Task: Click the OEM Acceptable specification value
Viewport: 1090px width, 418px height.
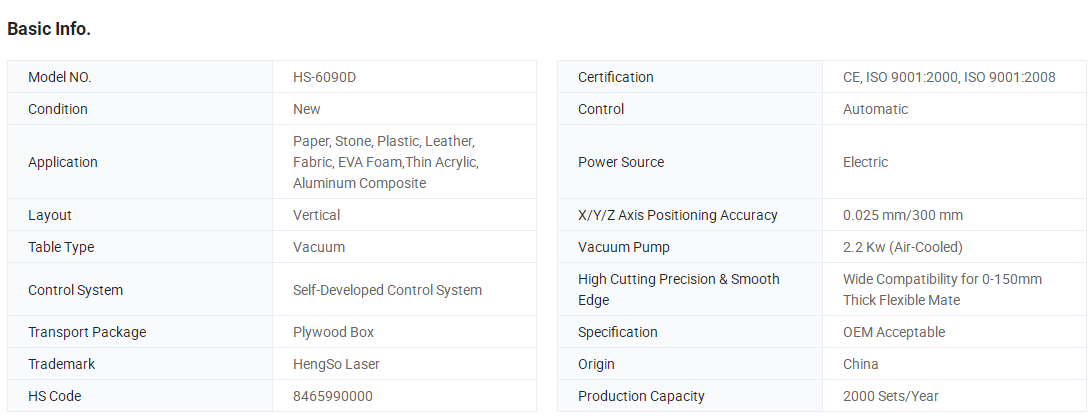Action: click(893, 332)
